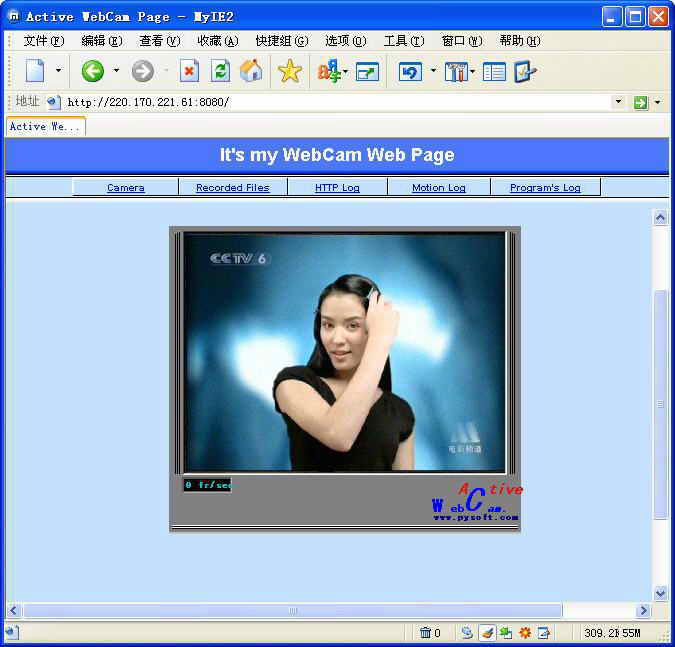Toggle the highlighted brush icon in status bar
Image resolution: width=675 pixels, height=647 pixels.
486,632
